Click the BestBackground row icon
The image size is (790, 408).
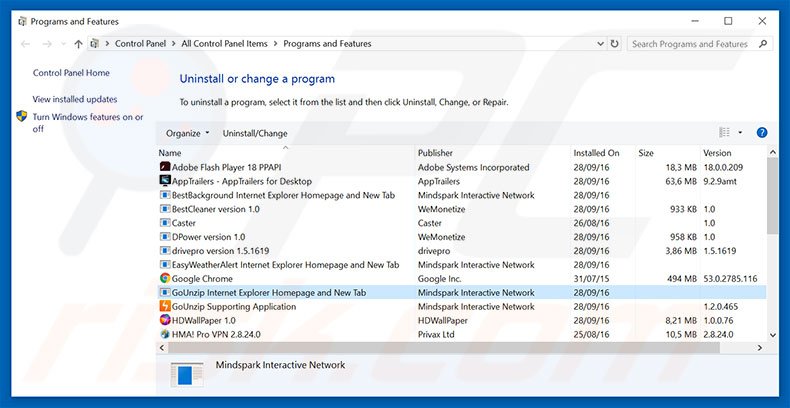click(165, 195)
